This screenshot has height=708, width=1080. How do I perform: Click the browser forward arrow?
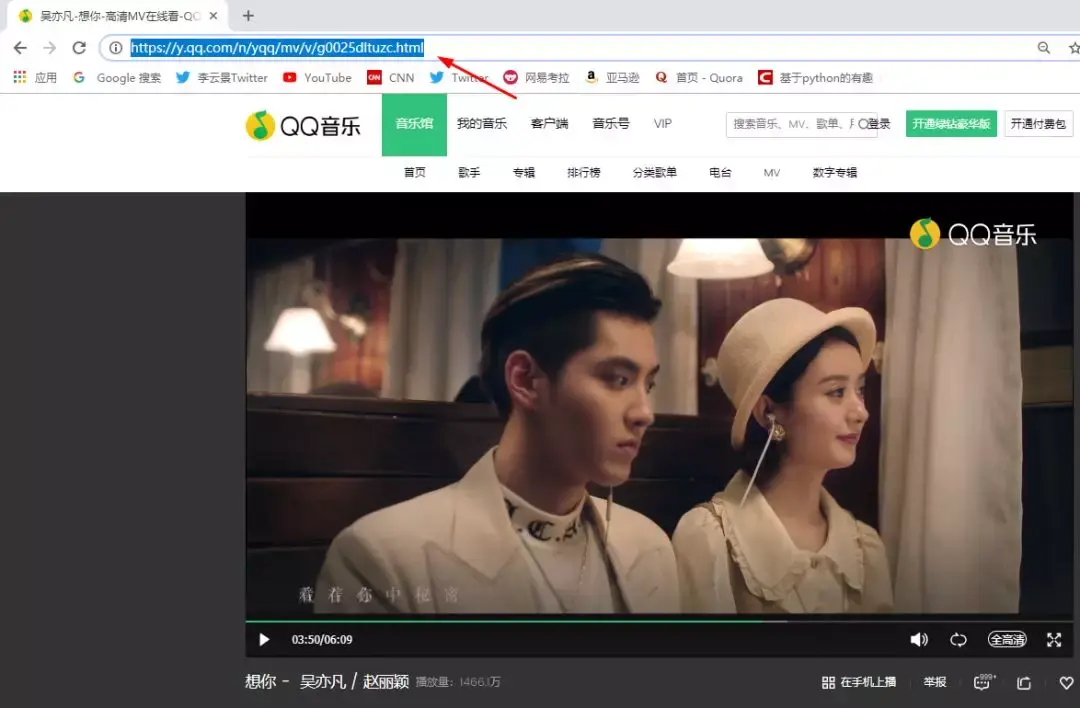coord(50,48)
